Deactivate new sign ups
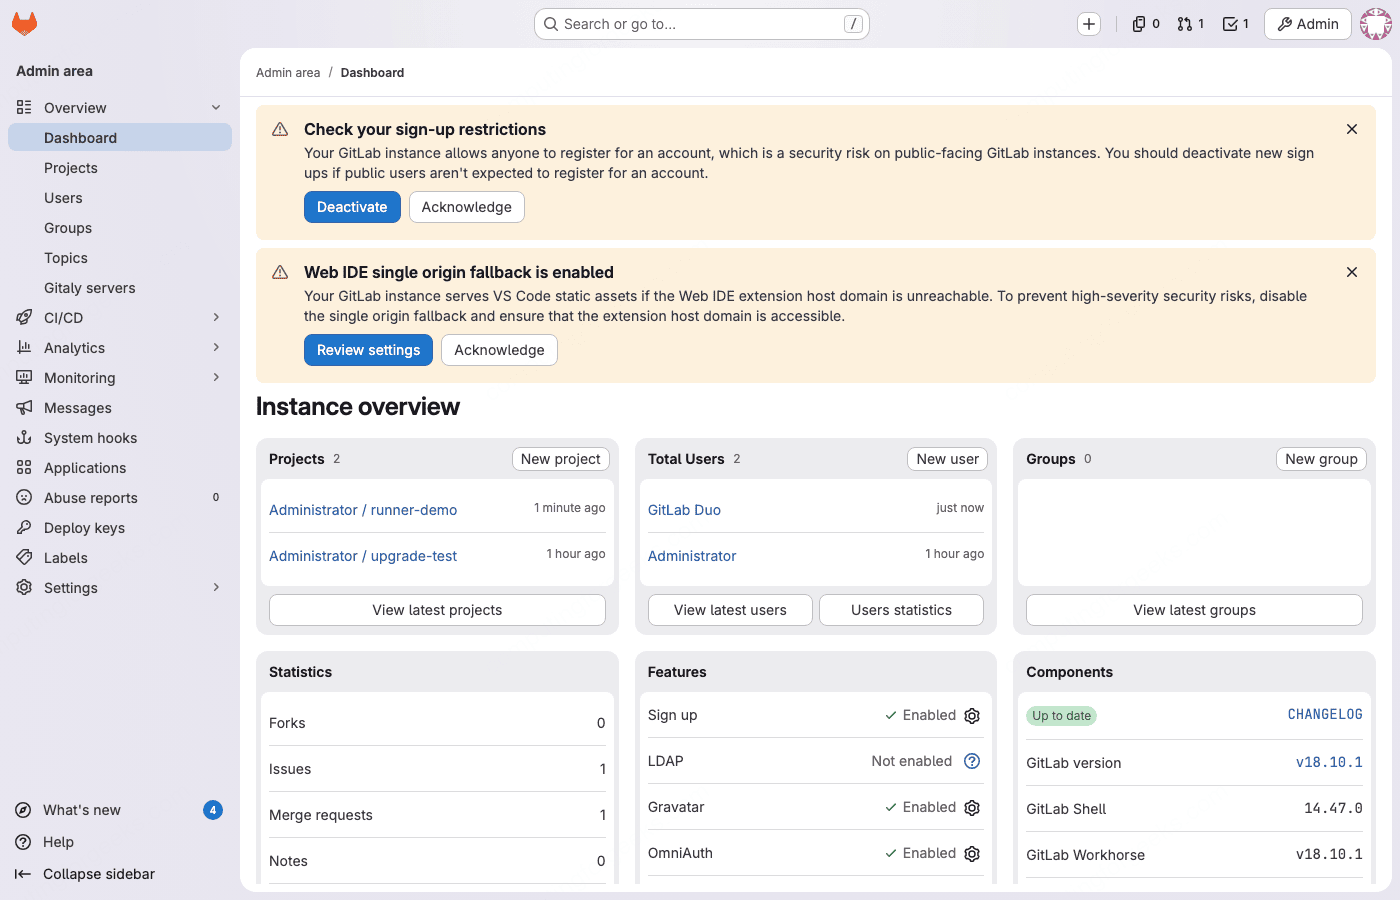The image size is (1400, 900). [x=352, y=207]
